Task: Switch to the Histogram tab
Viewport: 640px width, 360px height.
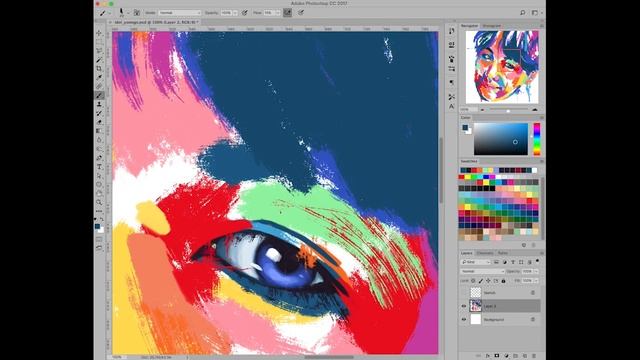Action: [x=491, y=26]
